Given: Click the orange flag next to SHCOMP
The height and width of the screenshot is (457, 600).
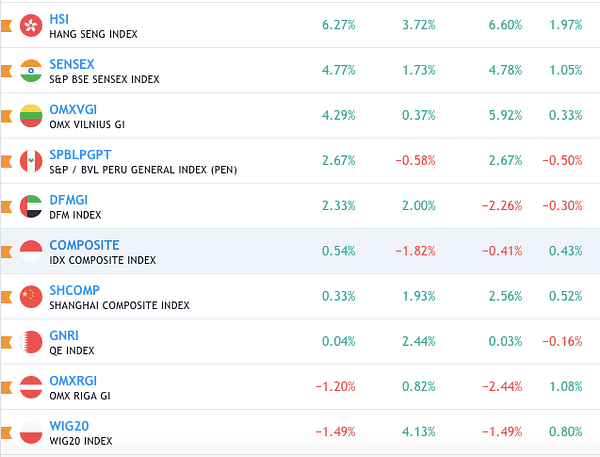Looking at the screenshot, I should click(x=7, y=297).
